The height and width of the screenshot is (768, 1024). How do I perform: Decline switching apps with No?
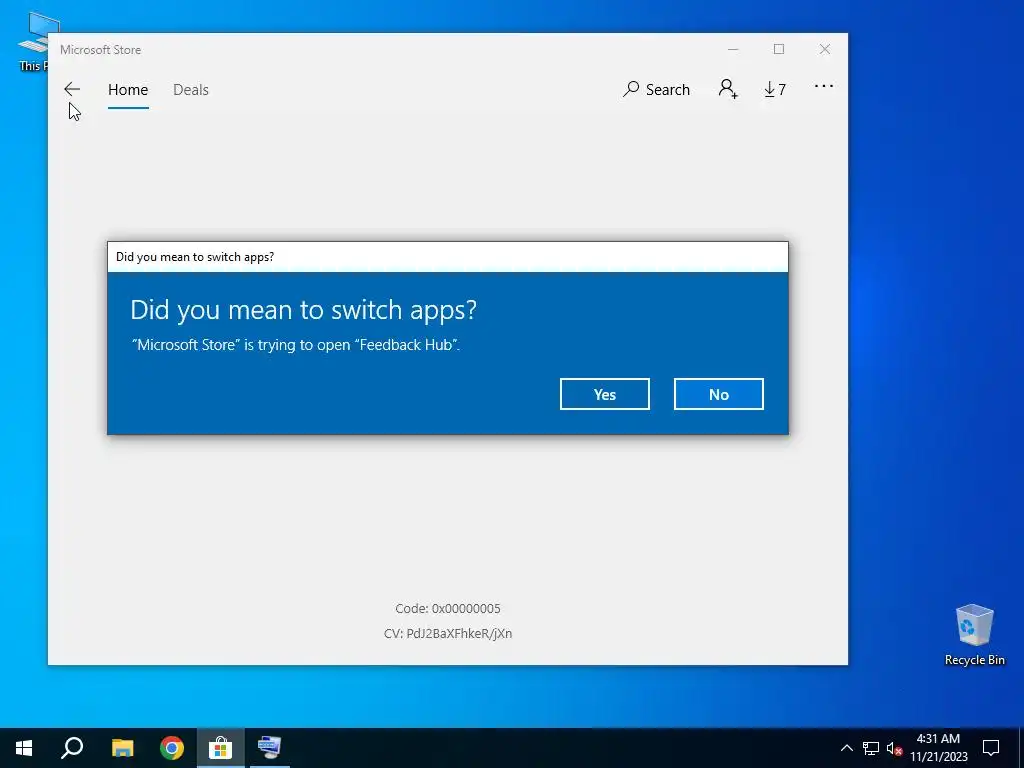718,394
